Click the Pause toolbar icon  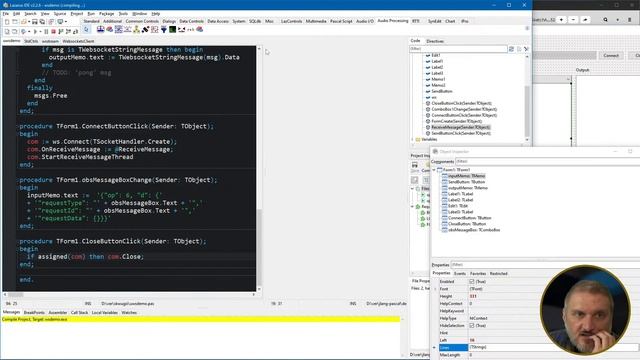click(46, 31)
